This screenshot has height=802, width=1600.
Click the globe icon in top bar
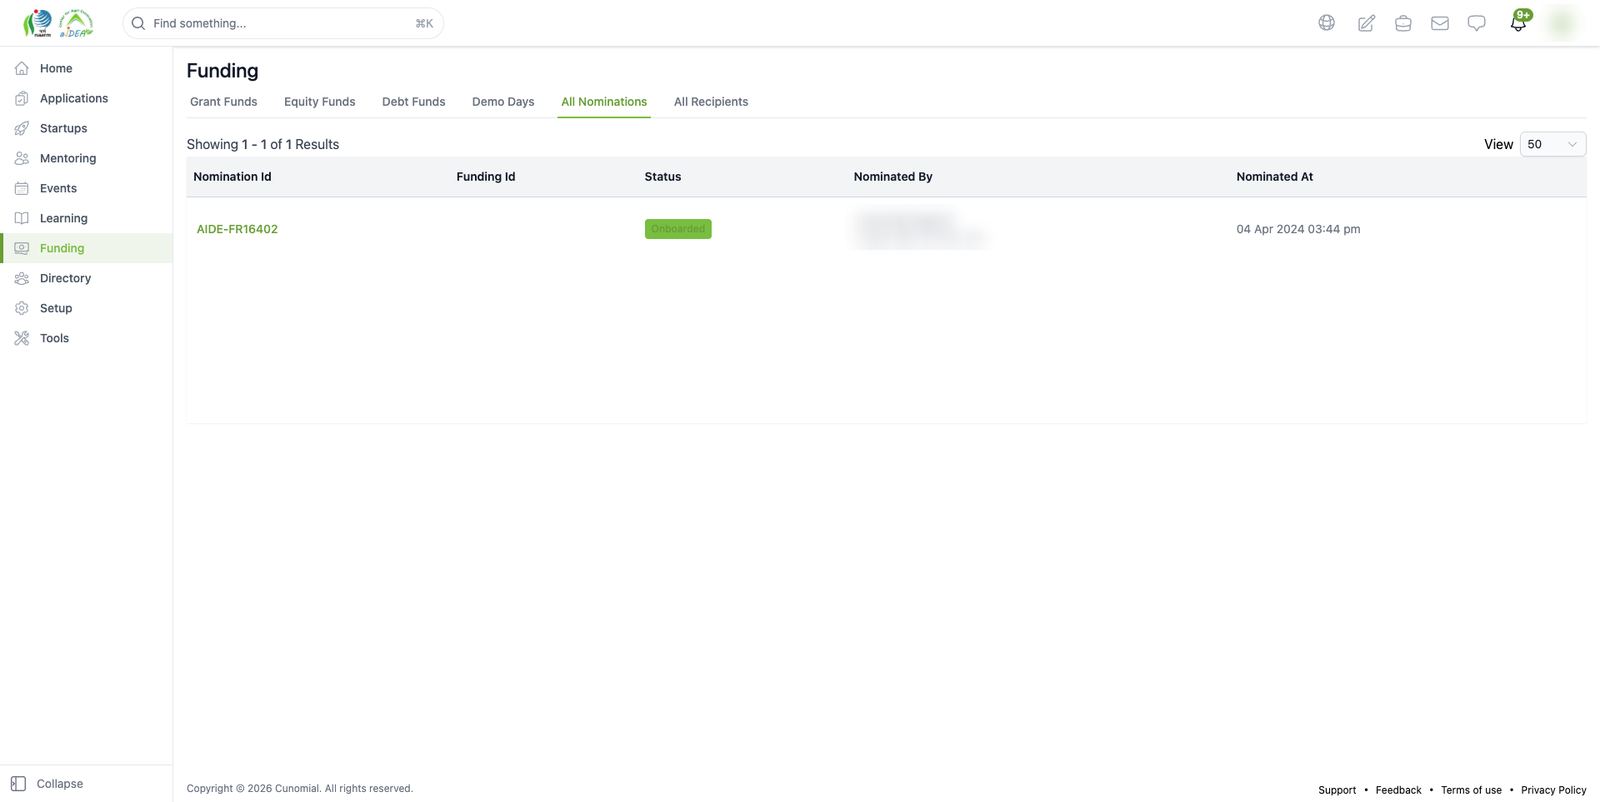[1326, 23]
